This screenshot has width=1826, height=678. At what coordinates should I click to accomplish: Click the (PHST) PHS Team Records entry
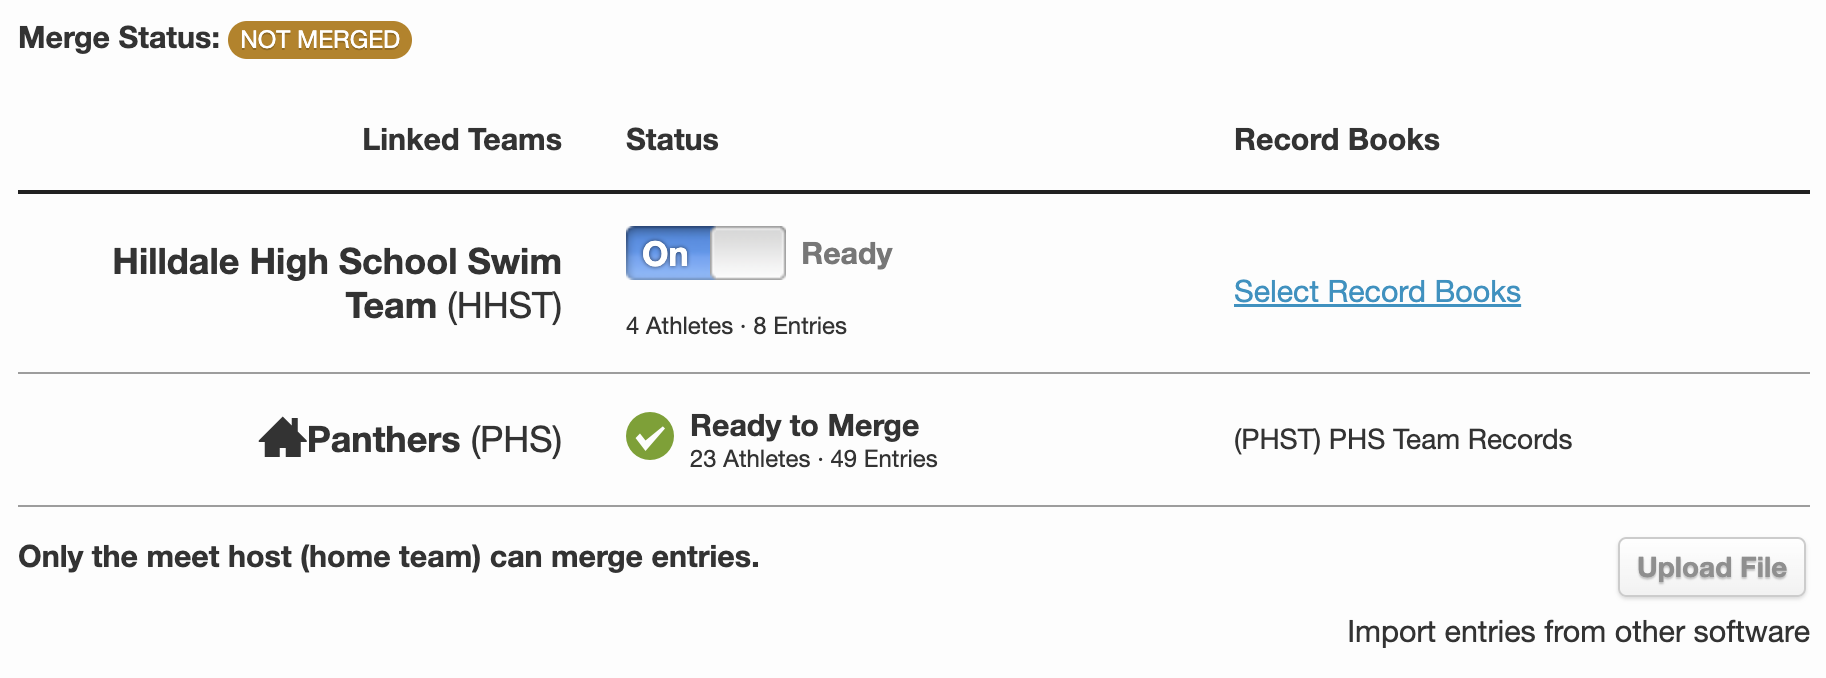(x=1402, y=439)
